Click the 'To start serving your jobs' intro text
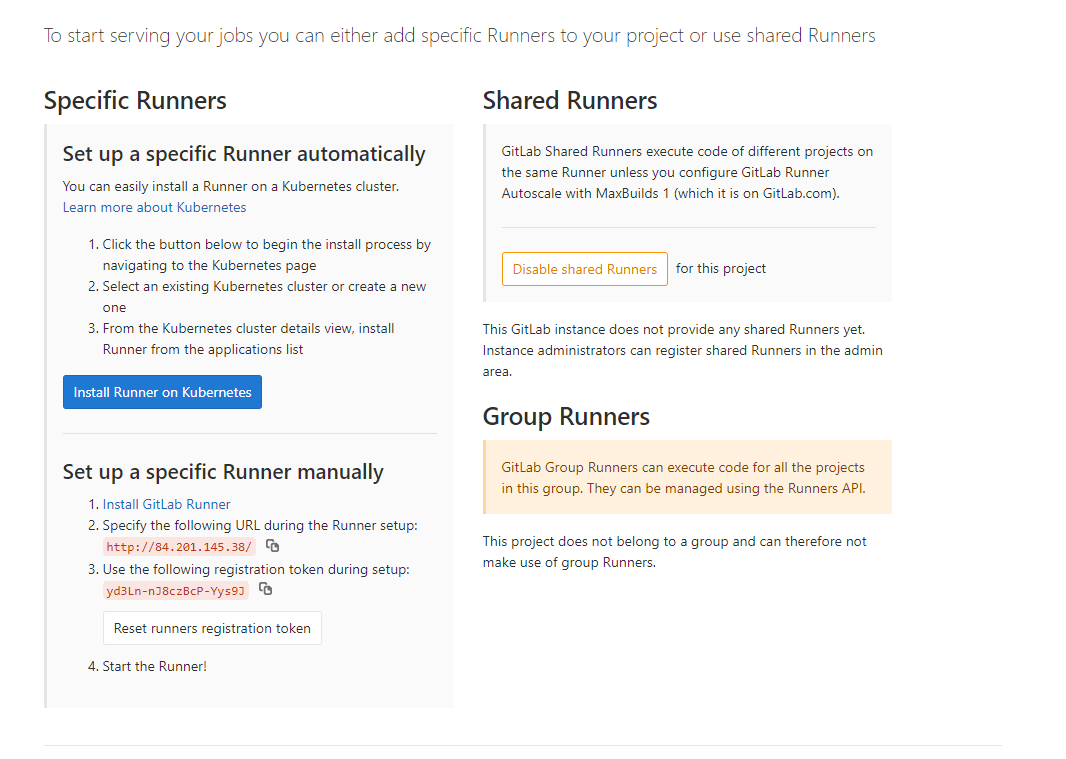 459,36
